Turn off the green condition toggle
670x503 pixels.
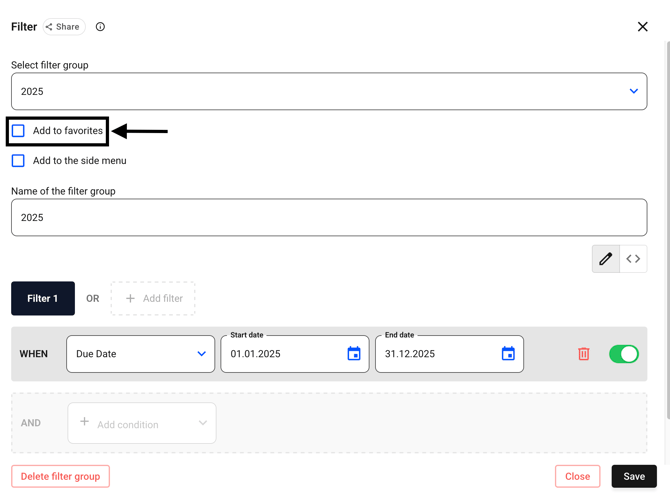[623, 354]
